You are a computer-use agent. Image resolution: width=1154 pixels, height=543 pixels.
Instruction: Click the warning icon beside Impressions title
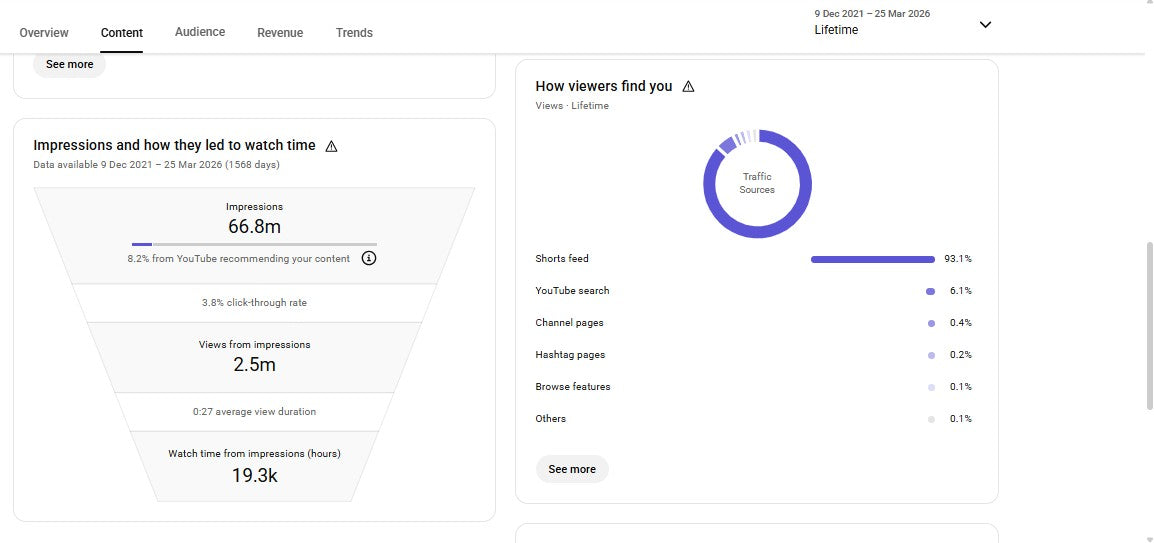tap(331, 146)
